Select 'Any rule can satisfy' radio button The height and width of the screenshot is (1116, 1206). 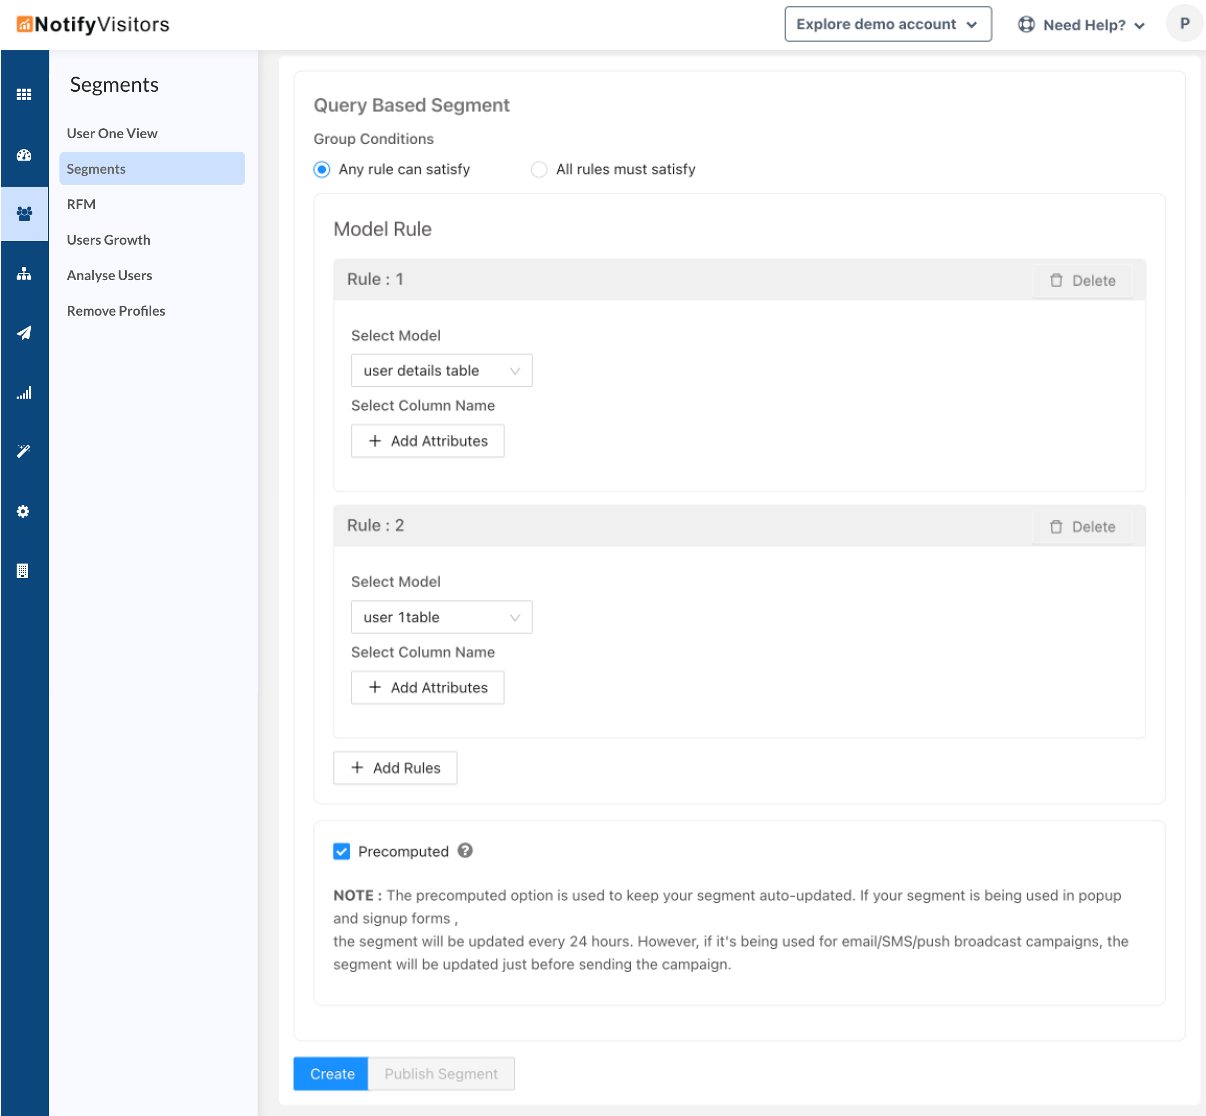[x=322, y=170]
